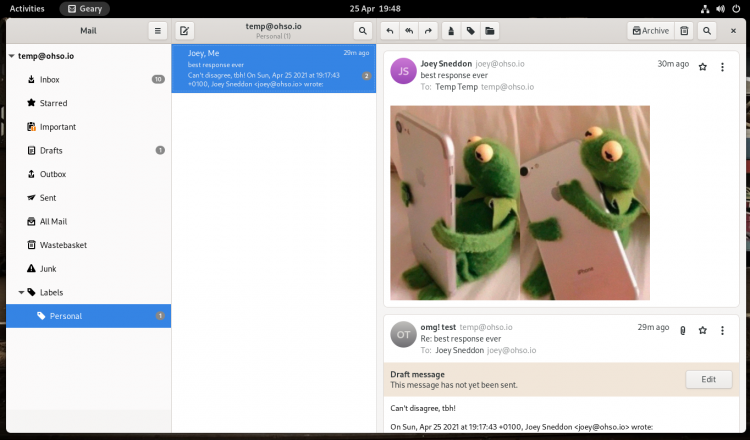Reply to the conversation
750x440 pixels.
pos(390,31)
